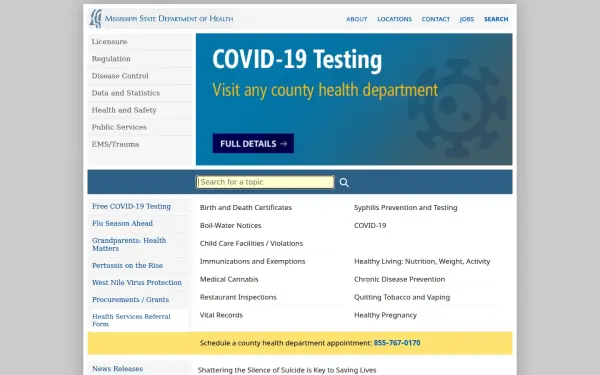Open Restaurant Inspections topic
Screen dimensions: 600x375
coord(238,297)
